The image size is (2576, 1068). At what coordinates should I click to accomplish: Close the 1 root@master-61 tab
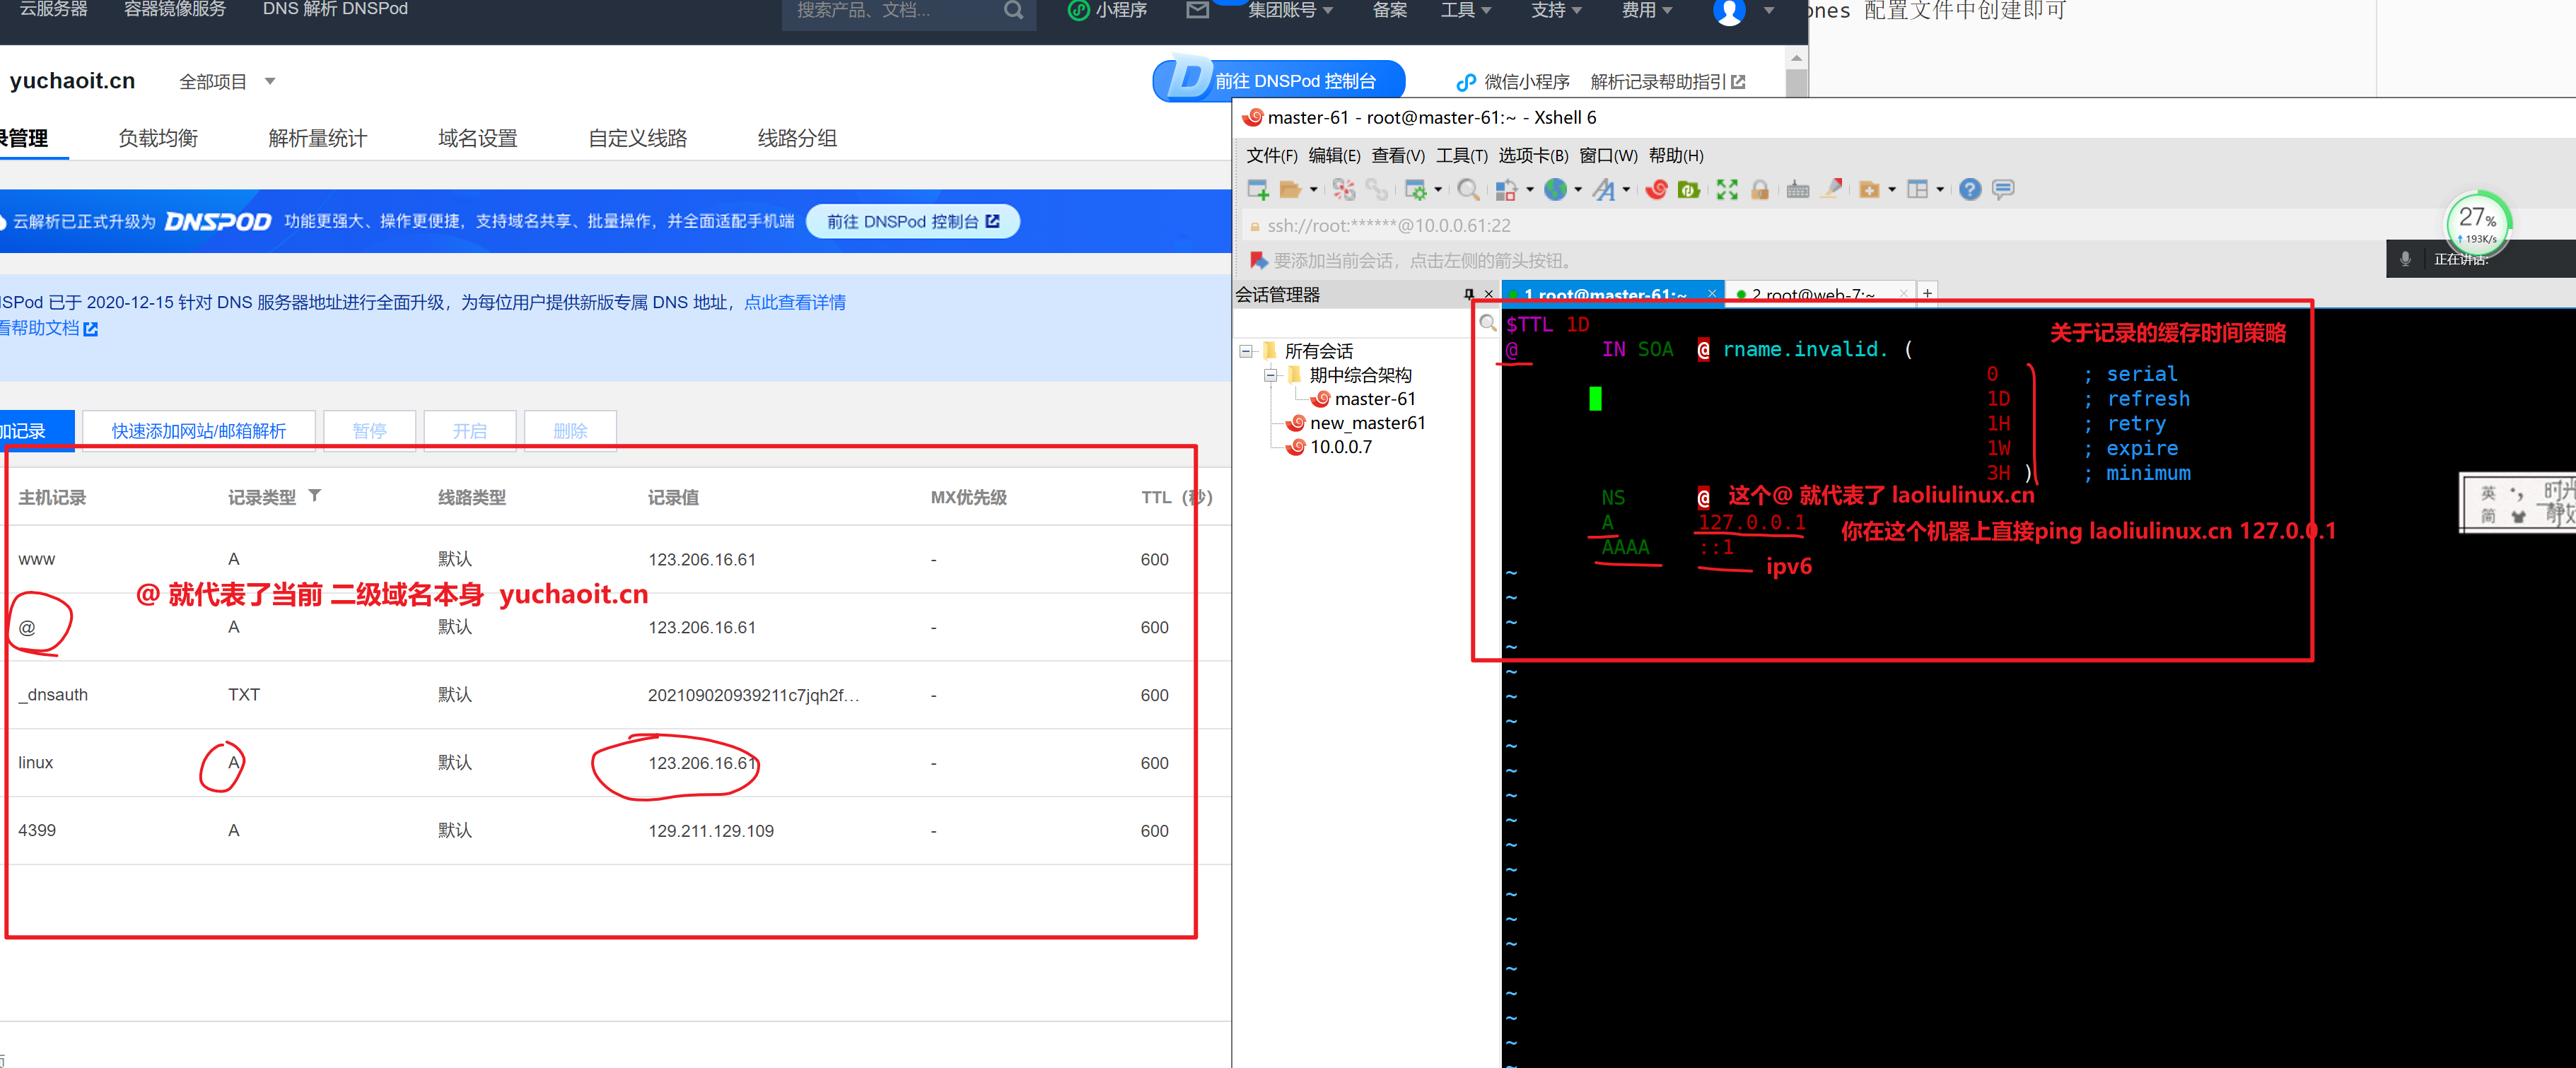pyautogui.click(x=1712, y=294)
